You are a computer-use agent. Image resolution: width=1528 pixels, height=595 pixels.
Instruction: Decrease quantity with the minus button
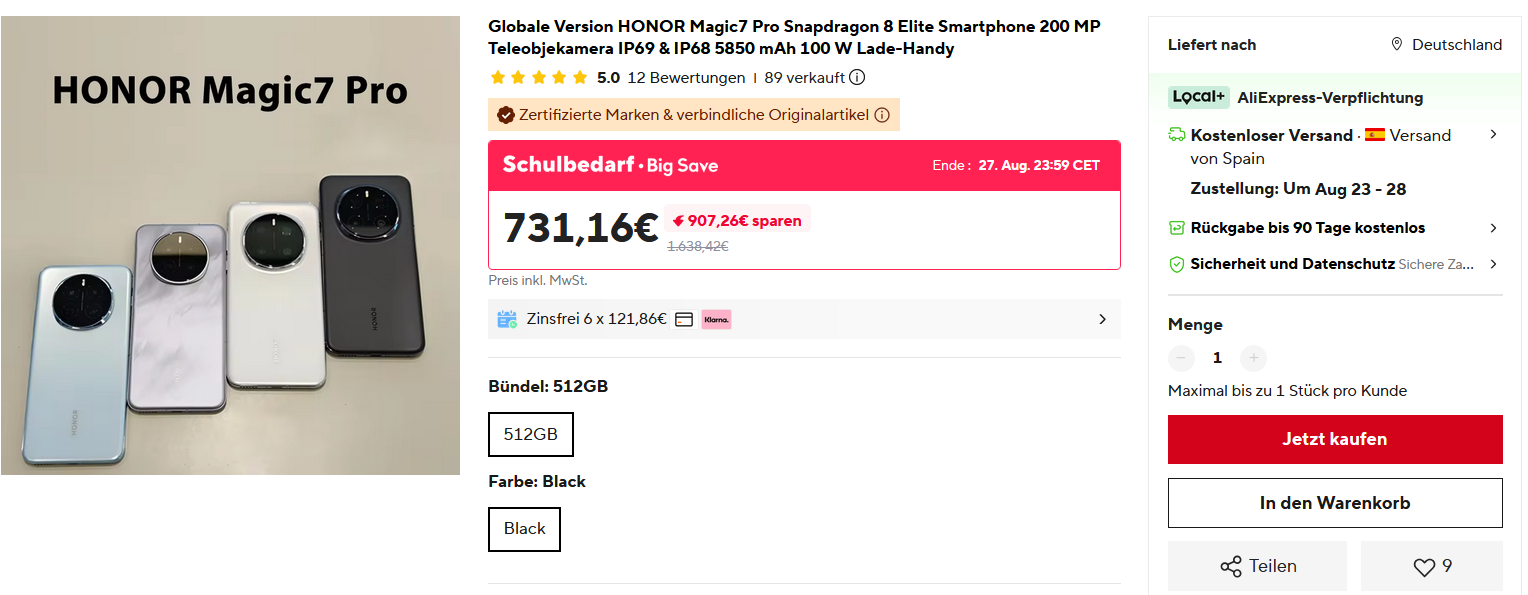1181,358
